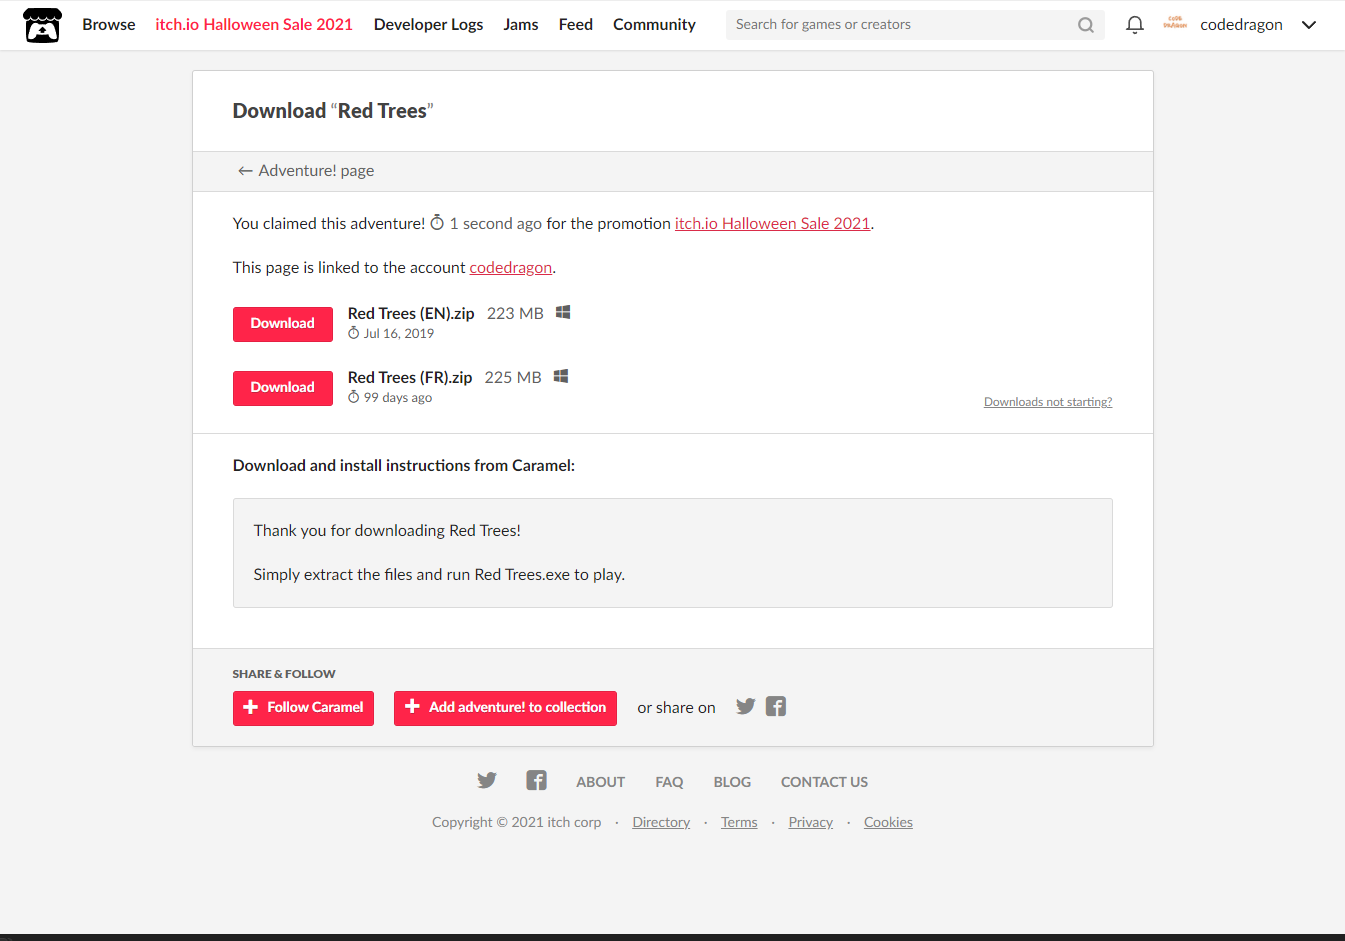
Task: Click 'Downloads not starting?' help link
Action: click(x=1048, y=402)
